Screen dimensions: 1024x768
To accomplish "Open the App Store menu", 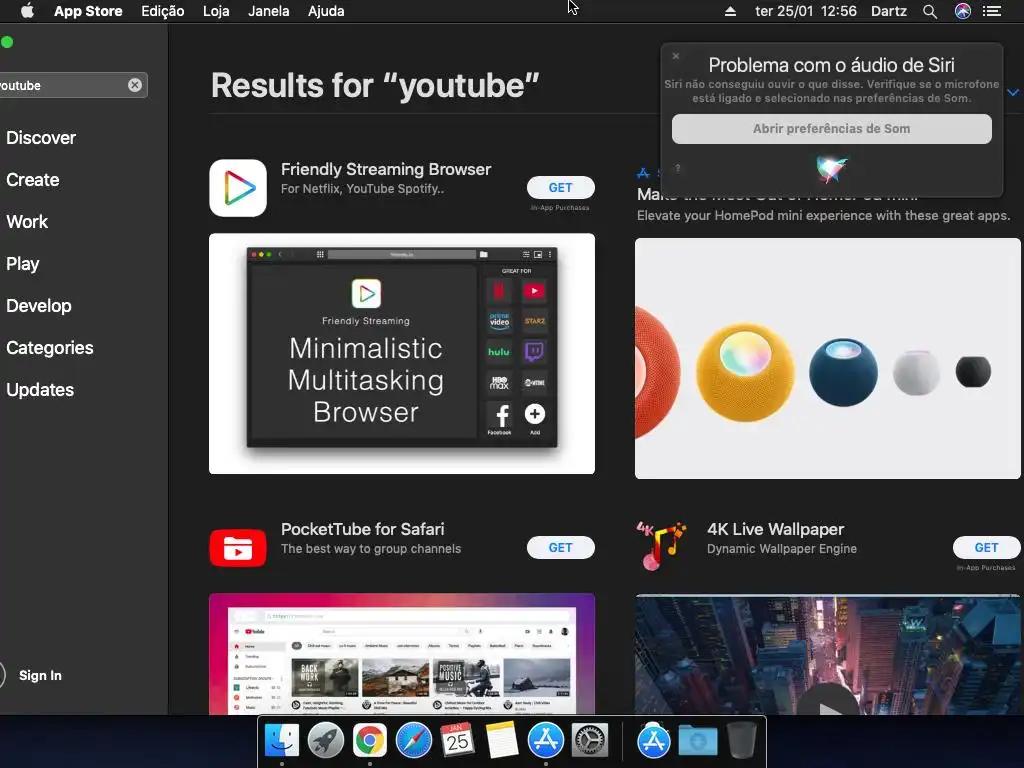I will pos(88,11).
